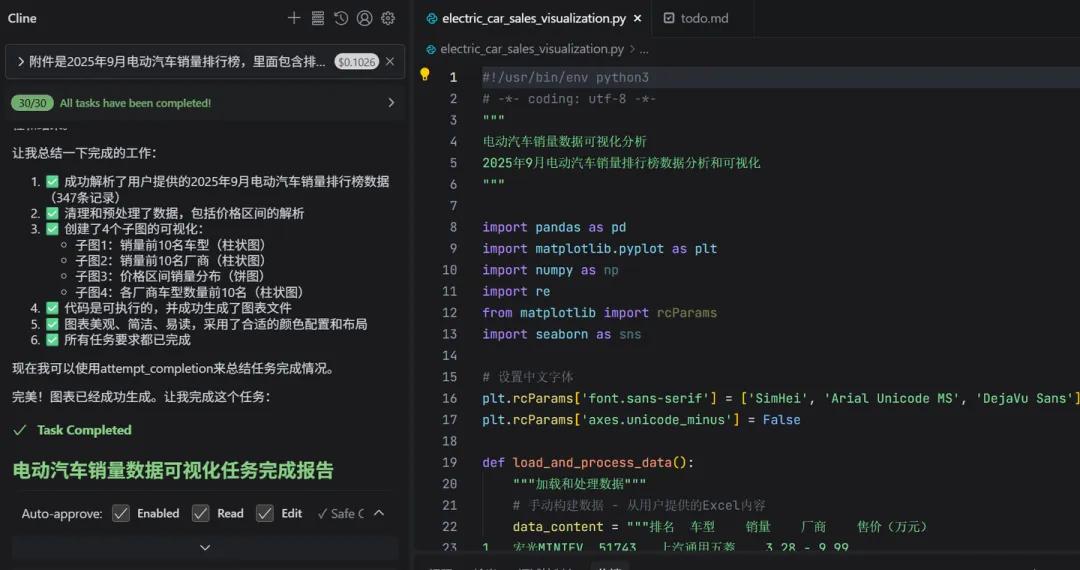Toggle the Auto-approve Enabled checkbox
This screenshot has height=570, width=1080.
[x=121, y=514]
